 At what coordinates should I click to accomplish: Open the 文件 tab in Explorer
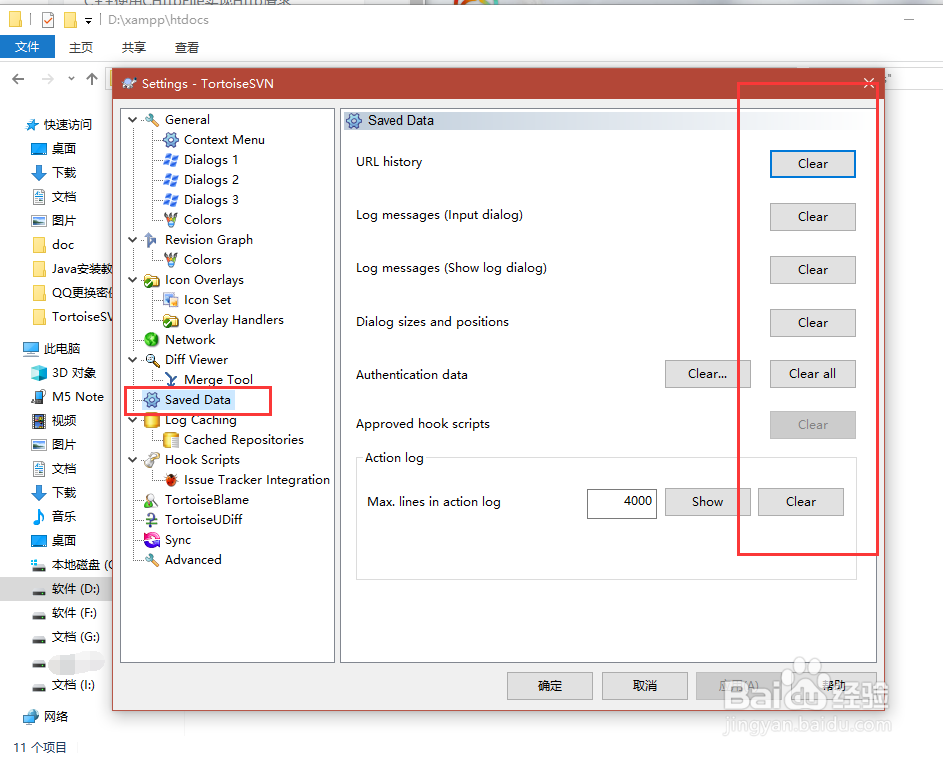point(27,47)
